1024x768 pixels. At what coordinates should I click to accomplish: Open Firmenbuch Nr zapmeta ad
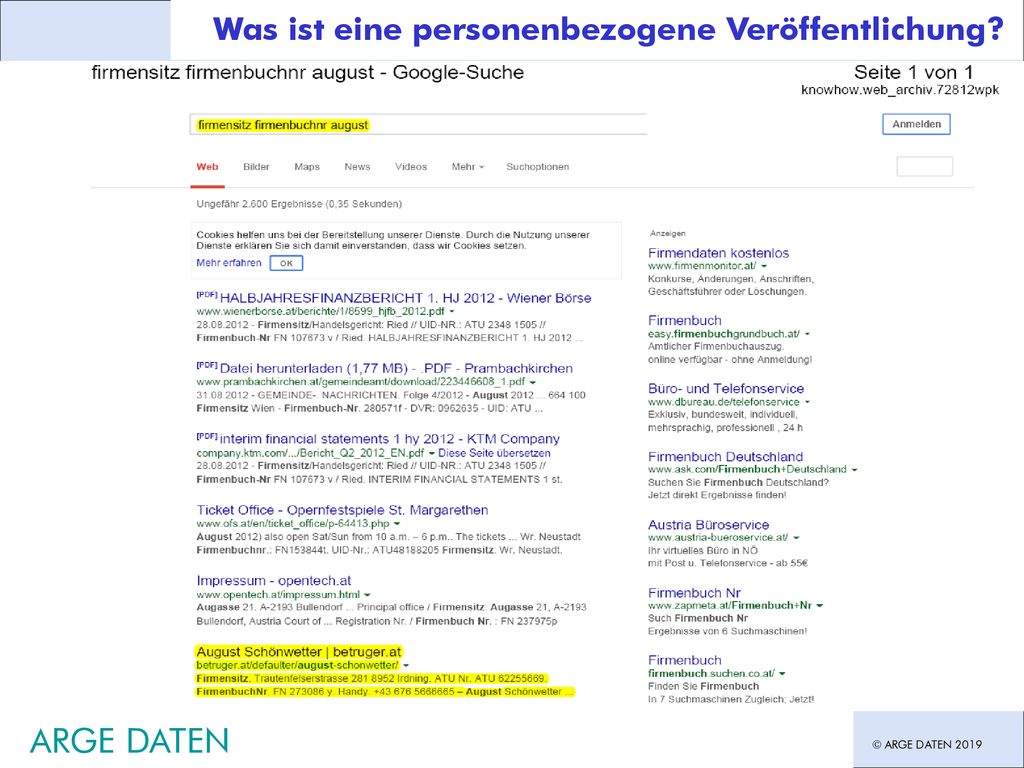pos(694,593)
